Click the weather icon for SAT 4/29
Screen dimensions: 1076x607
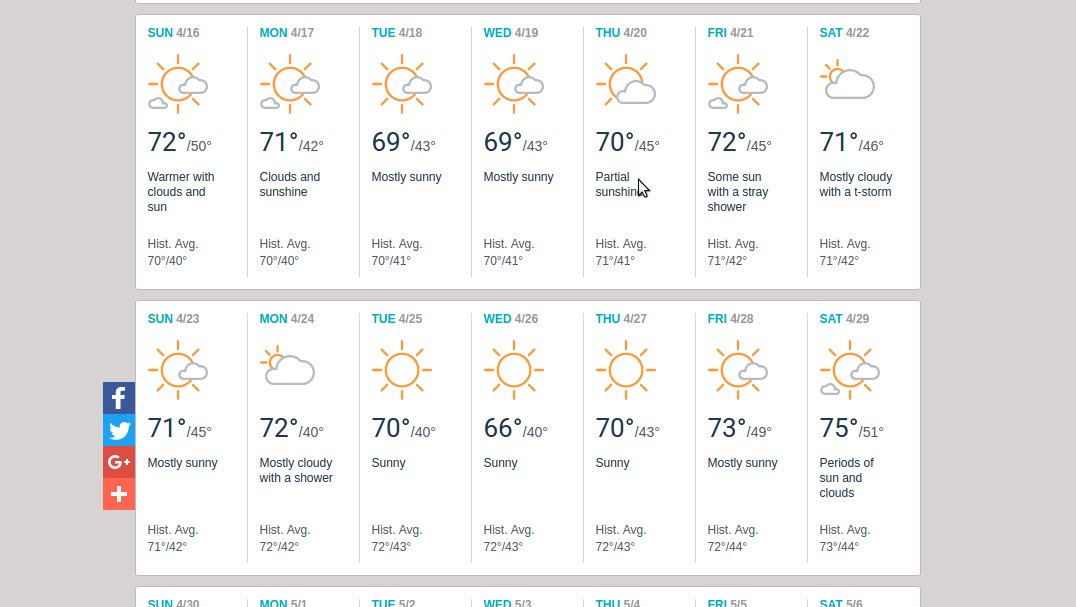(x=850, y=370)
